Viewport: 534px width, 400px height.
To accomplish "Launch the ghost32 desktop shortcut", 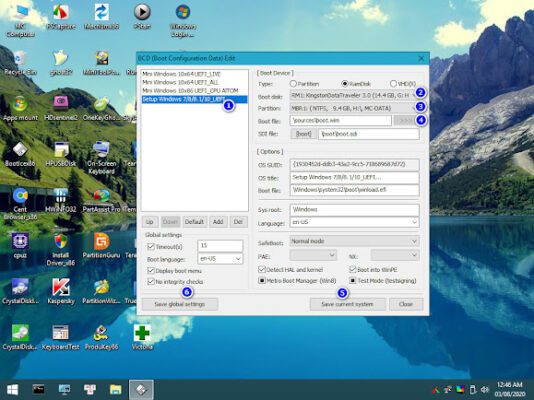I will (x=61, y=63).
